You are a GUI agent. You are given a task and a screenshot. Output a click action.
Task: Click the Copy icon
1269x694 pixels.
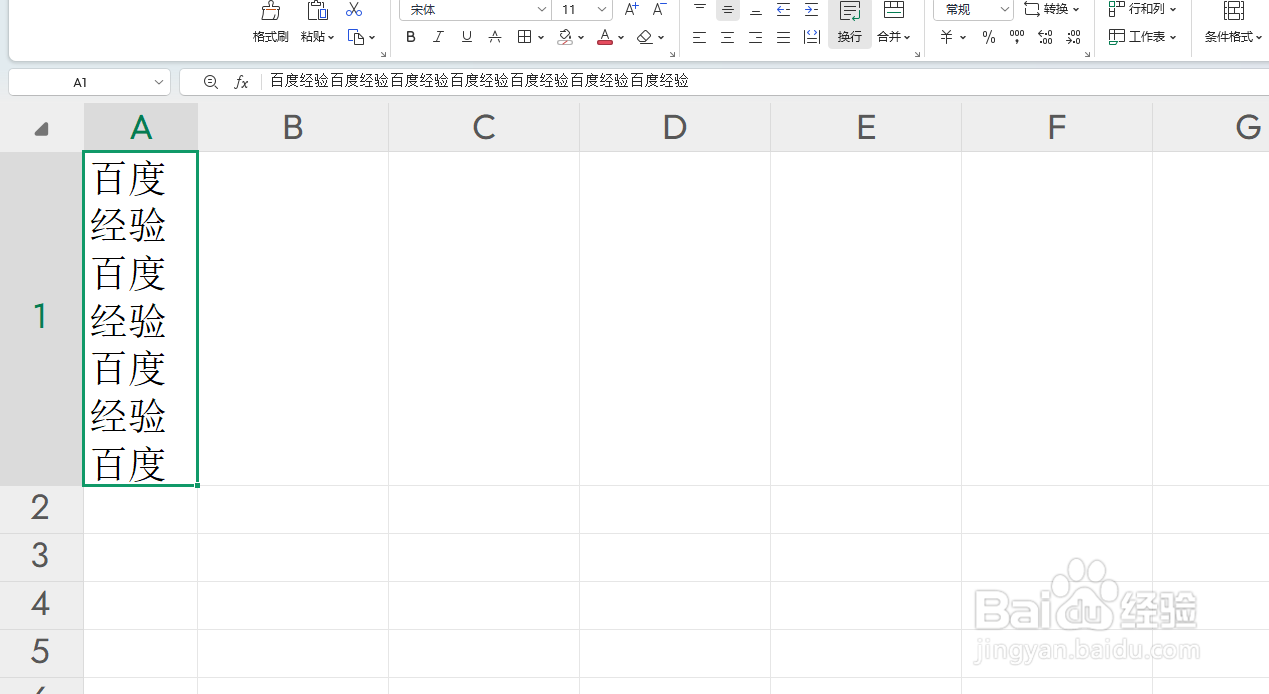click(356, 37)
